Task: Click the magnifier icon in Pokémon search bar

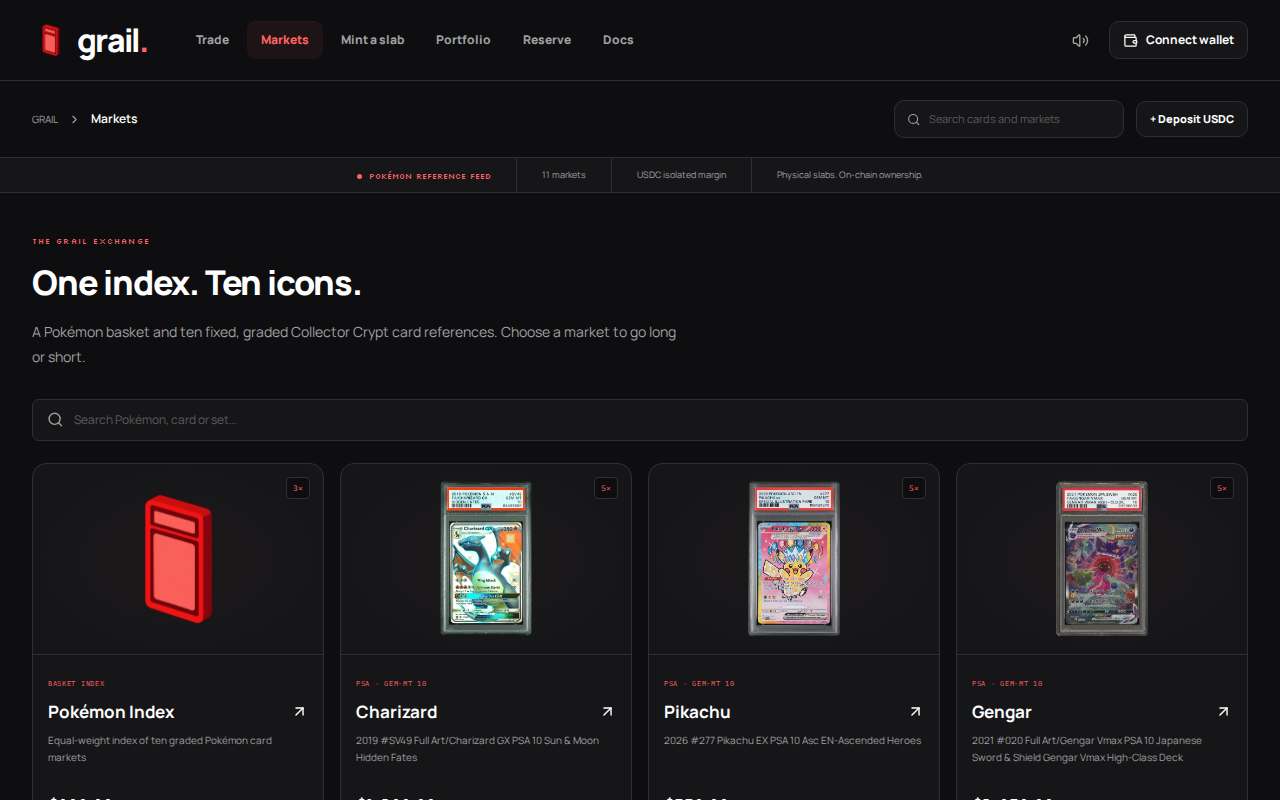Action: pyautogui.click(x=55, y=420)
